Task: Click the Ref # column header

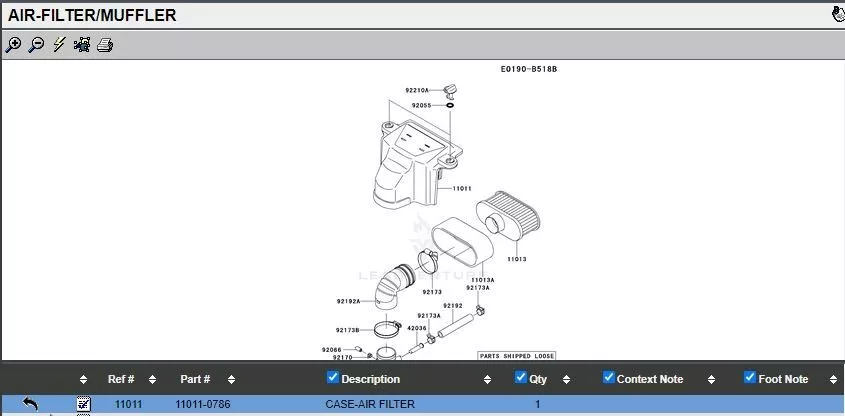Action: coord(121,379)
